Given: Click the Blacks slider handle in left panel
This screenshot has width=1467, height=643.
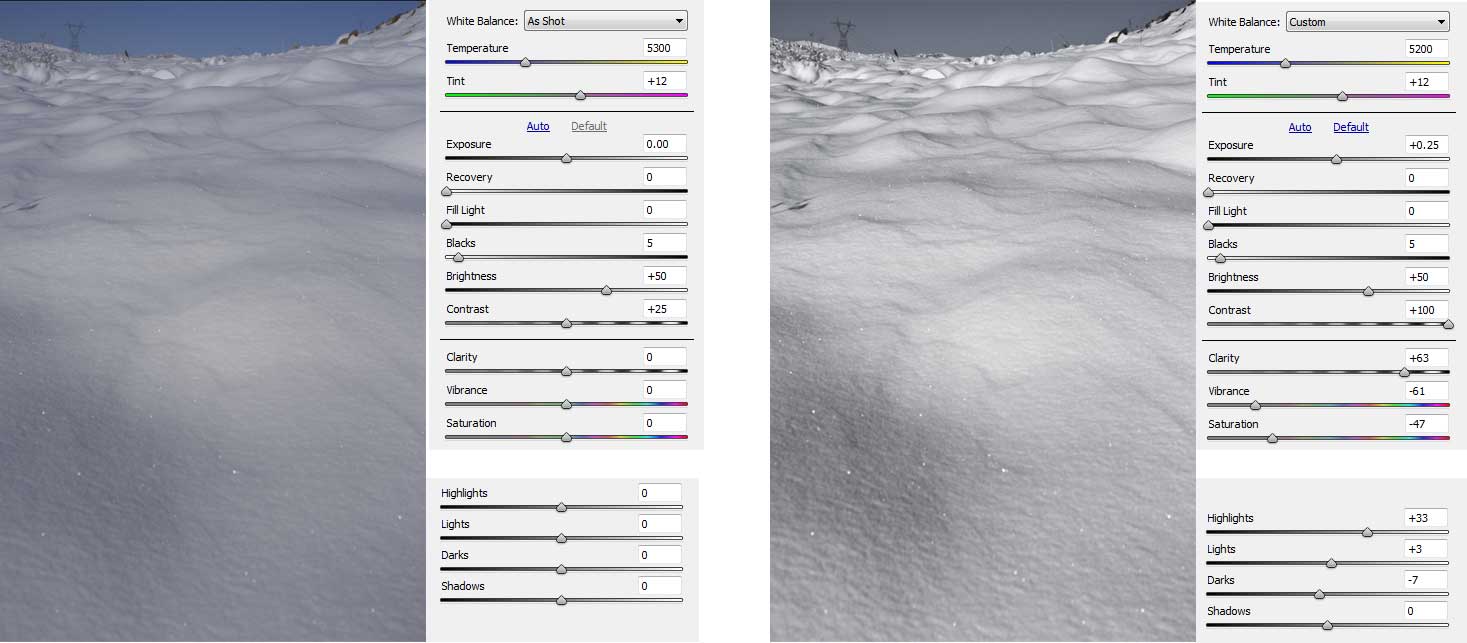Looking at the screenshot, I should pos(458,257).
